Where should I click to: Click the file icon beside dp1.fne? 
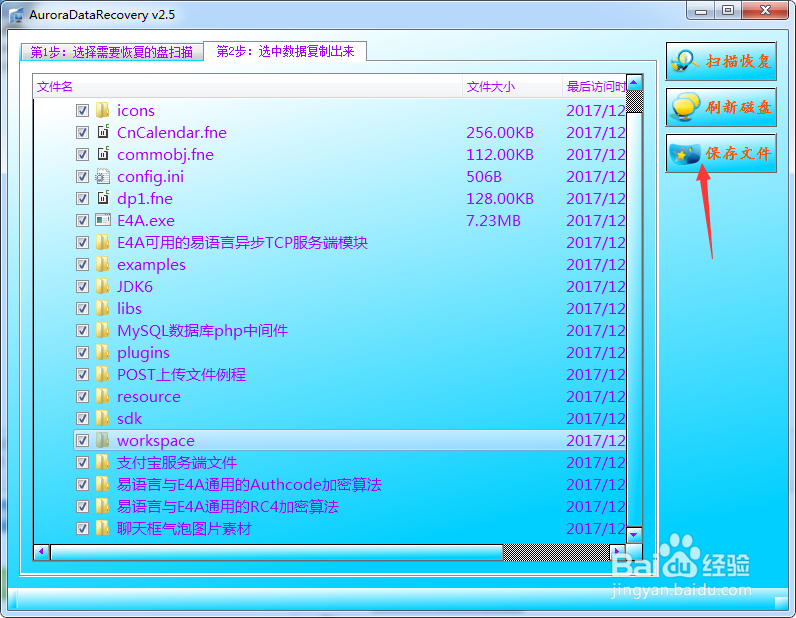pyautogui.click(x=103, y=198)
